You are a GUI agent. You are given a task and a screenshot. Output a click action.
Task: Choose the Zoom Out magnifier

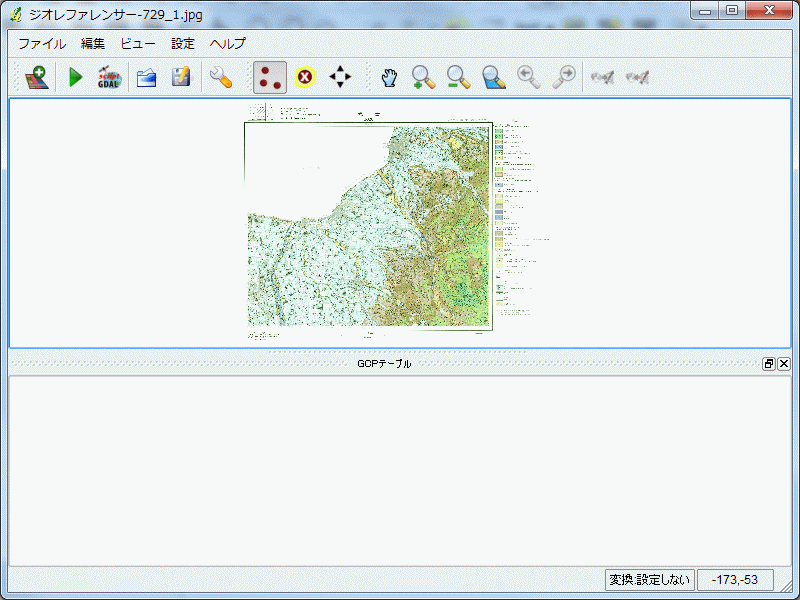point(458,77)
